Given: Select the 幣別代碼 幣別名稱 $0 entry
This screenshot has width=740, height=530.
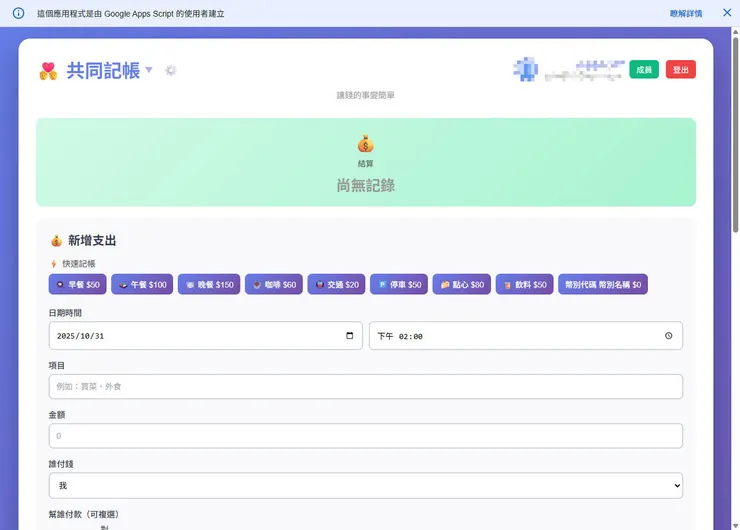Looking at the screenshot, I should coord(603,284).
